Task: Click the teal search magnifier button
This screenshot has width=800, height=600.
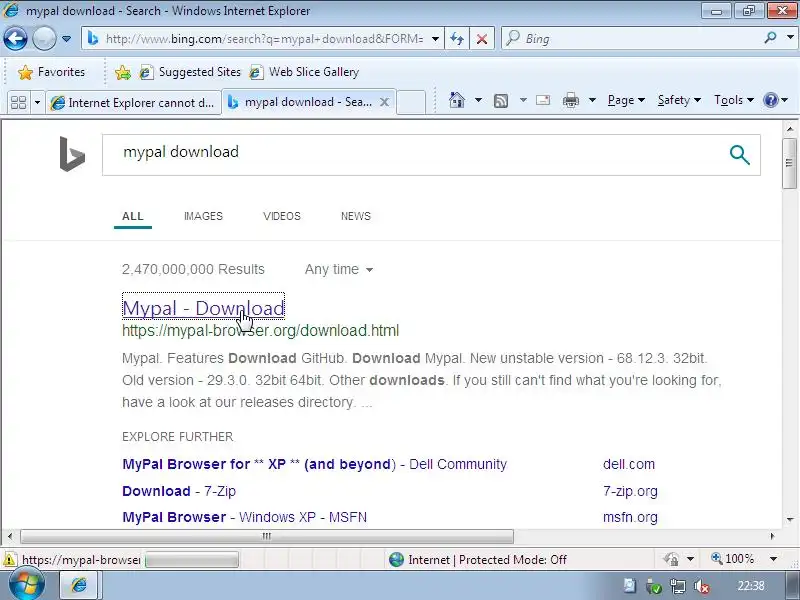Action: pos(739,155)
